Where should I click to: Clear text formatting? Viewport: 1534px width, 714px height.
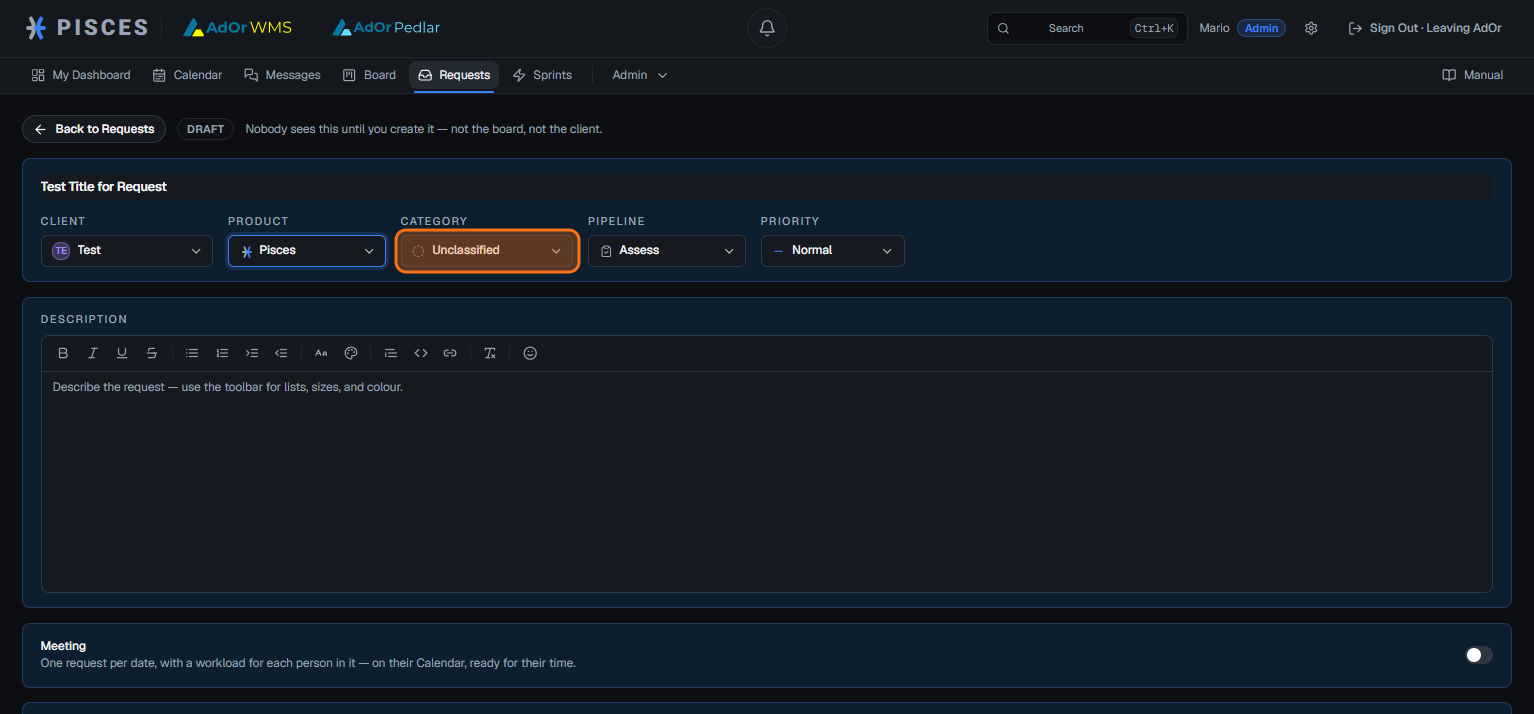pyautogui.click(x=490, y=353)
